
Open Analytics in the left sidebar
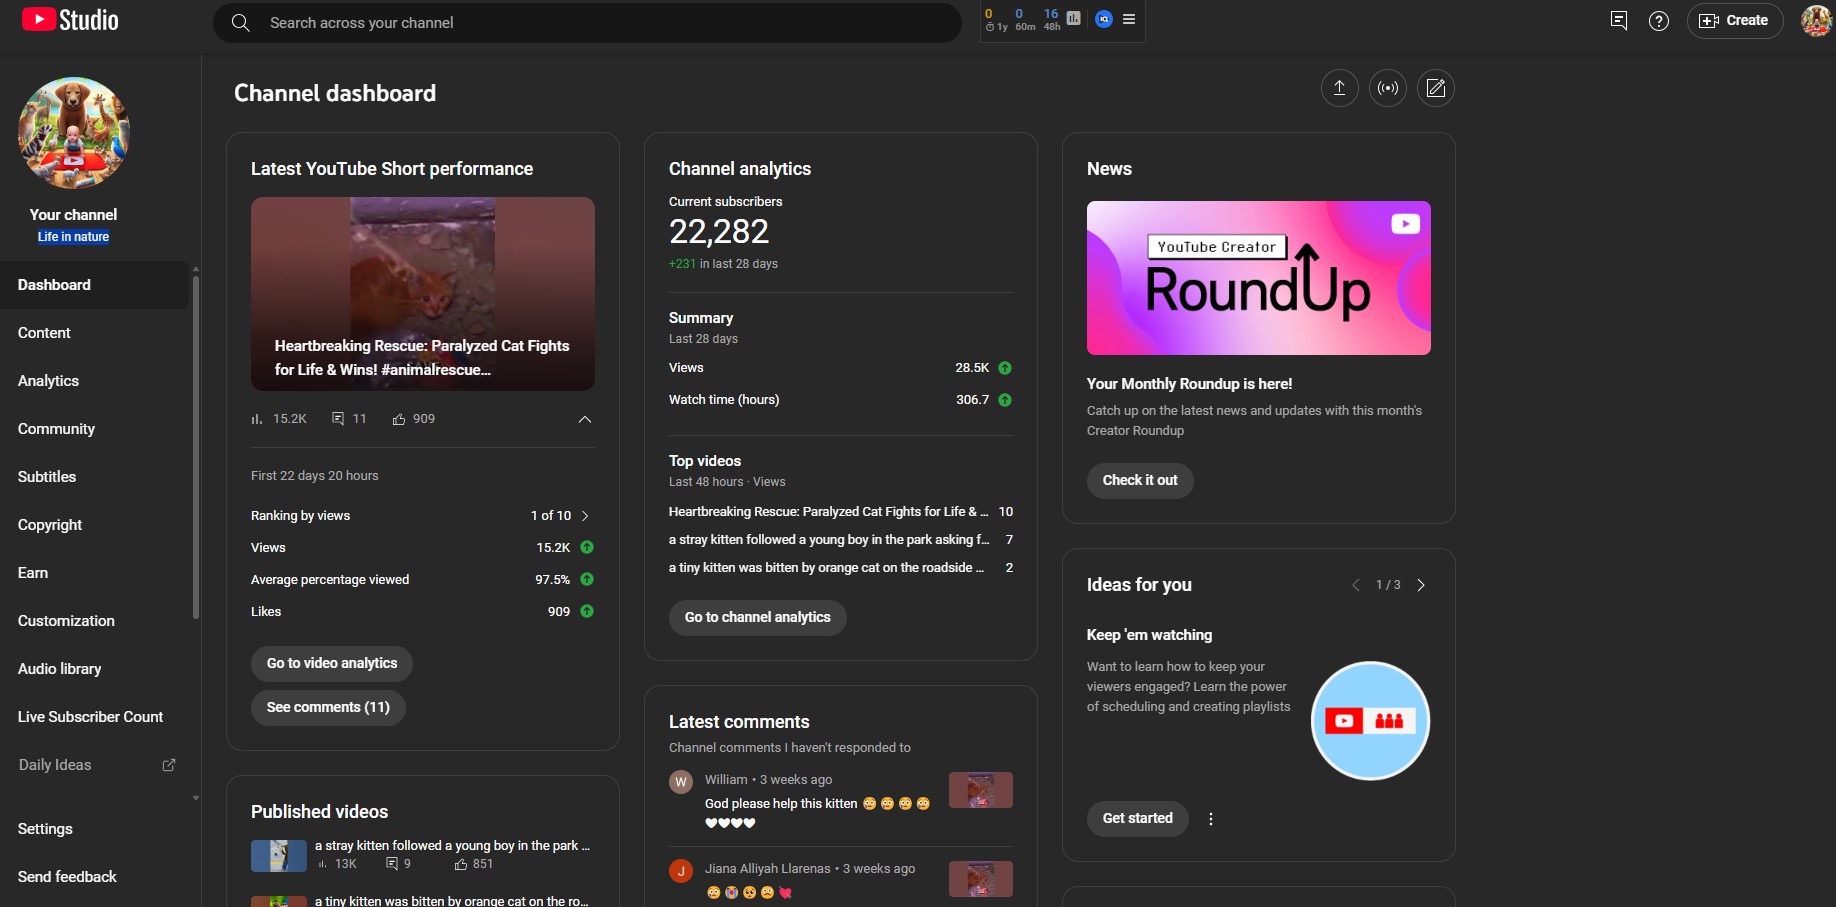click(x=48, y=381)
